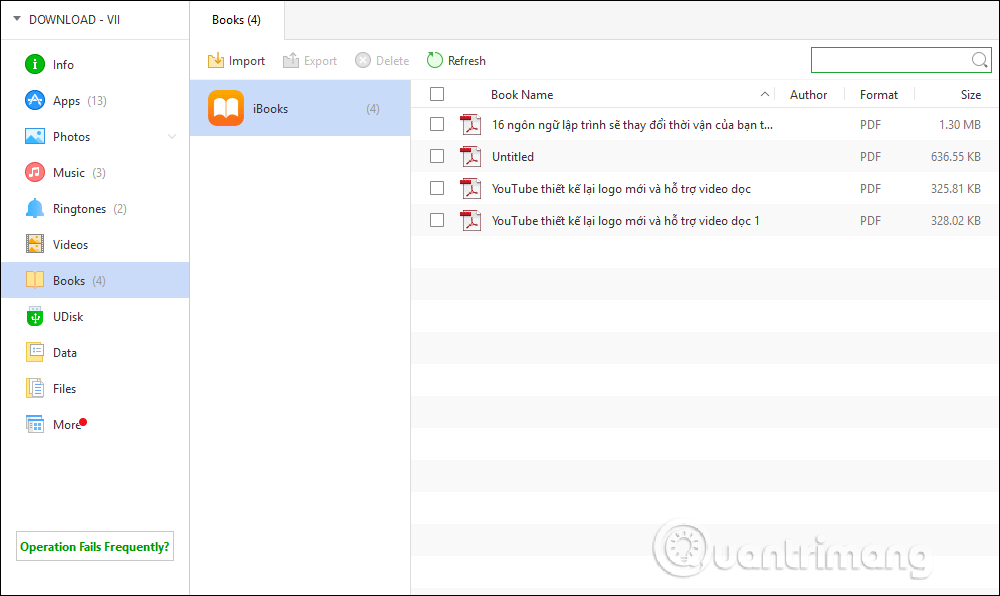Toggle the select-all checkbox in the header
1000x596 pixels.
(437, 94)
